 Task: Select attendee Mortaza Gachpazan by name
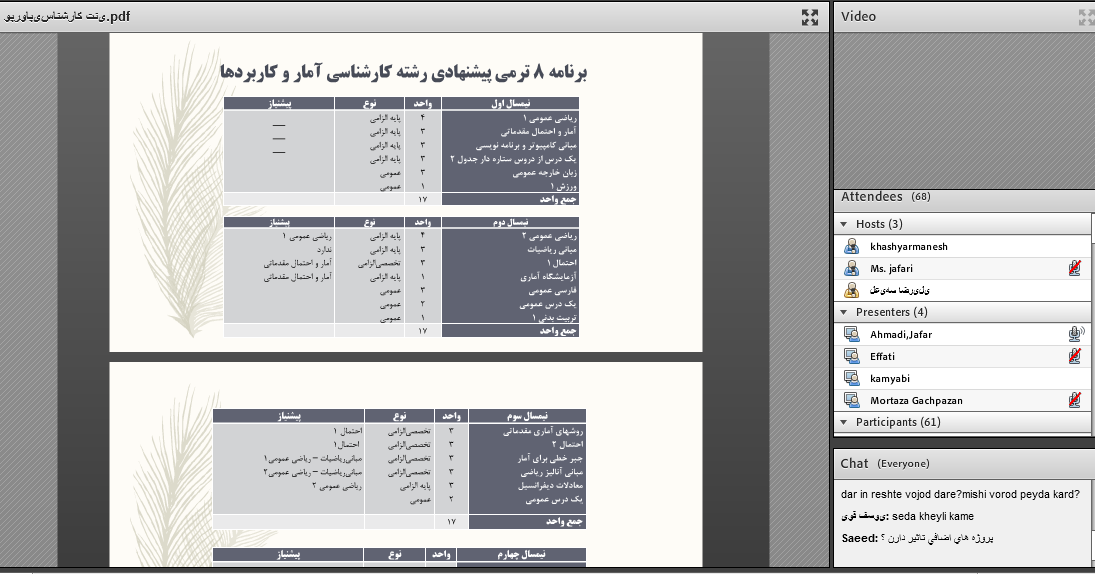[914, 400]
